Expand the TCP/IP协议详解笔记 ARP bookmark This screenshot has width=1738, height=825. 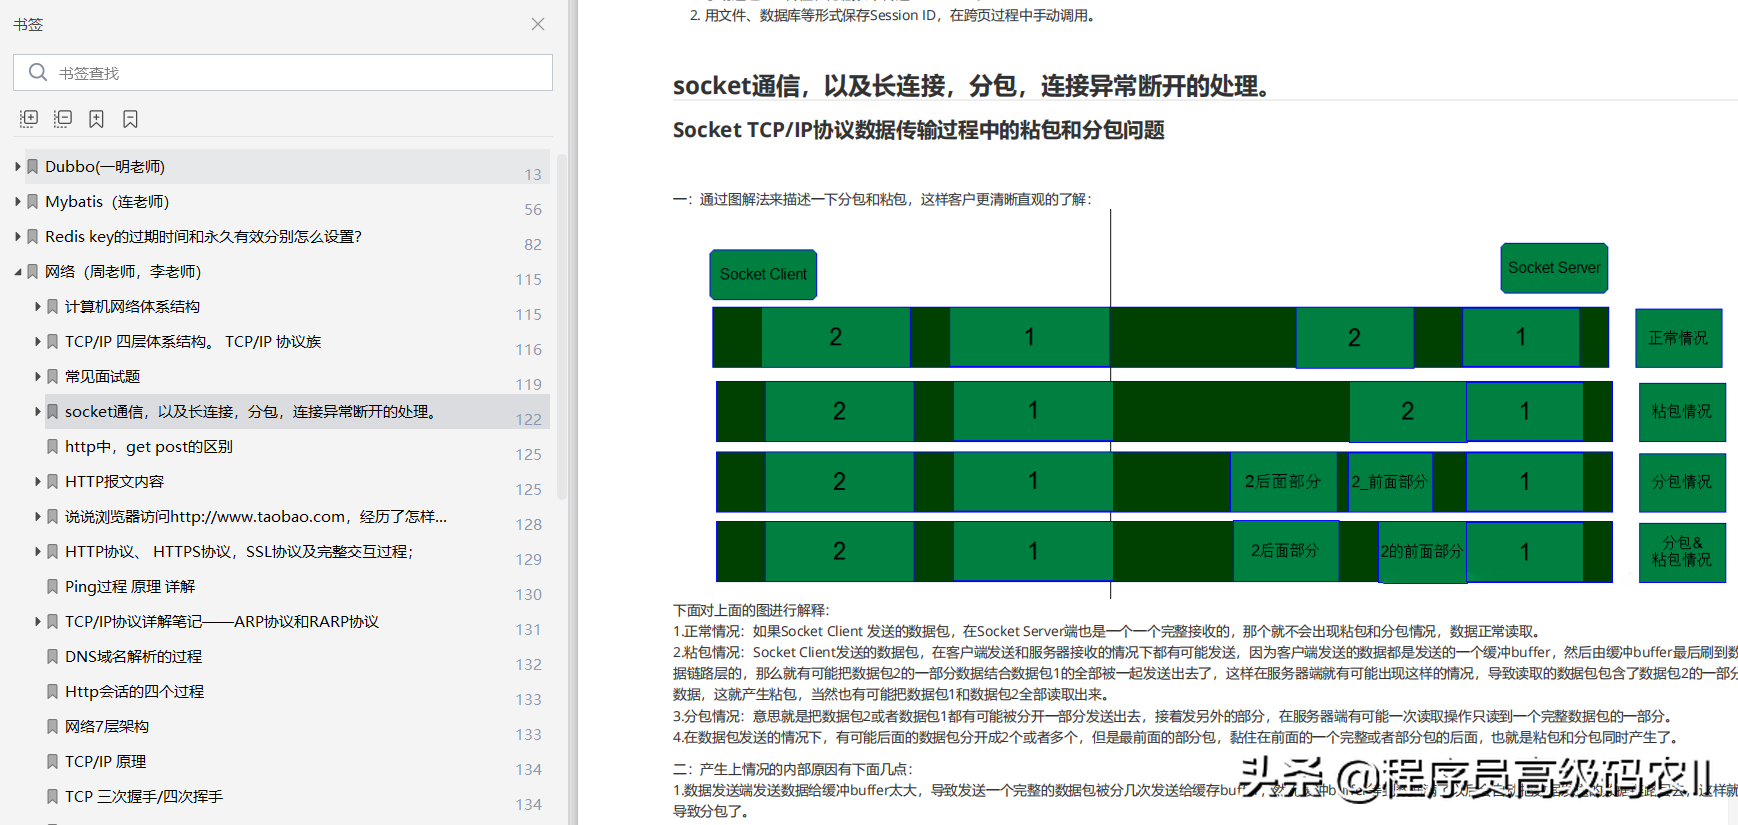coord(37,621)
